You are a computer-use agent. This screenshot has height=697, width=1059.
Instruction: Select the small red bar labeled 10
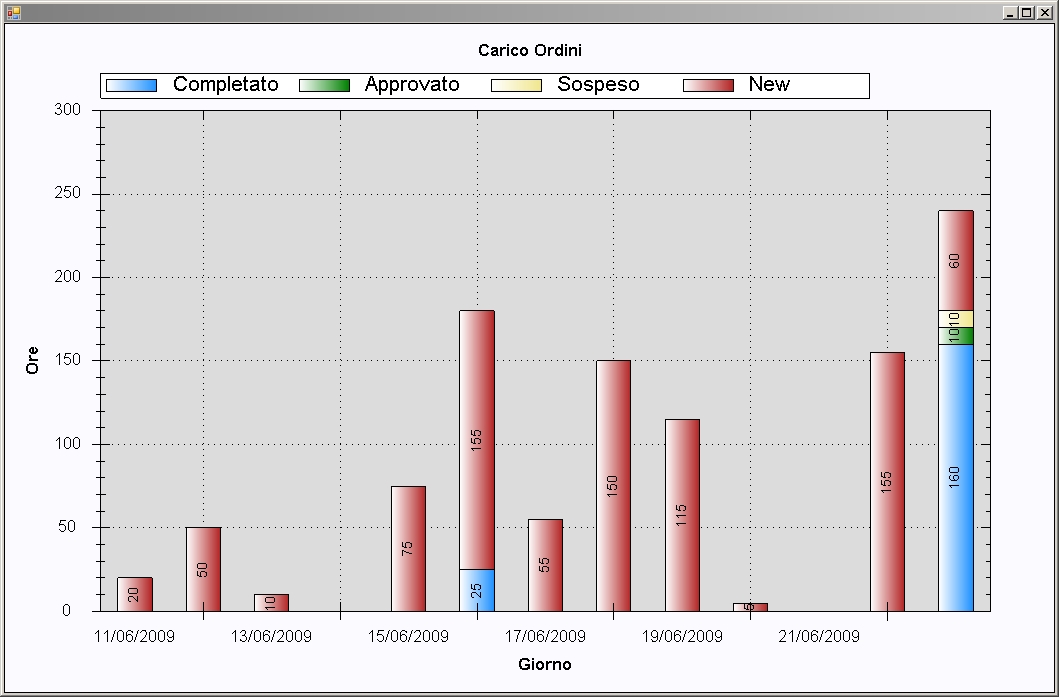pyautogui.click(x=272, y=602)
